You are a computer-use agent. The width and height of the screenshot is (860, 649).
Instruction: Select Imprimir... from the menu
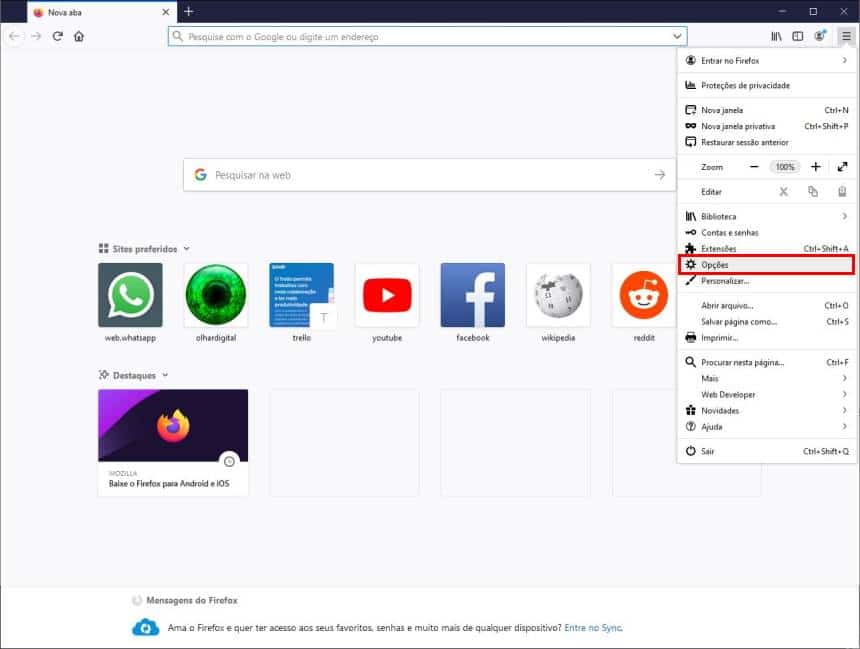[766, 337]
